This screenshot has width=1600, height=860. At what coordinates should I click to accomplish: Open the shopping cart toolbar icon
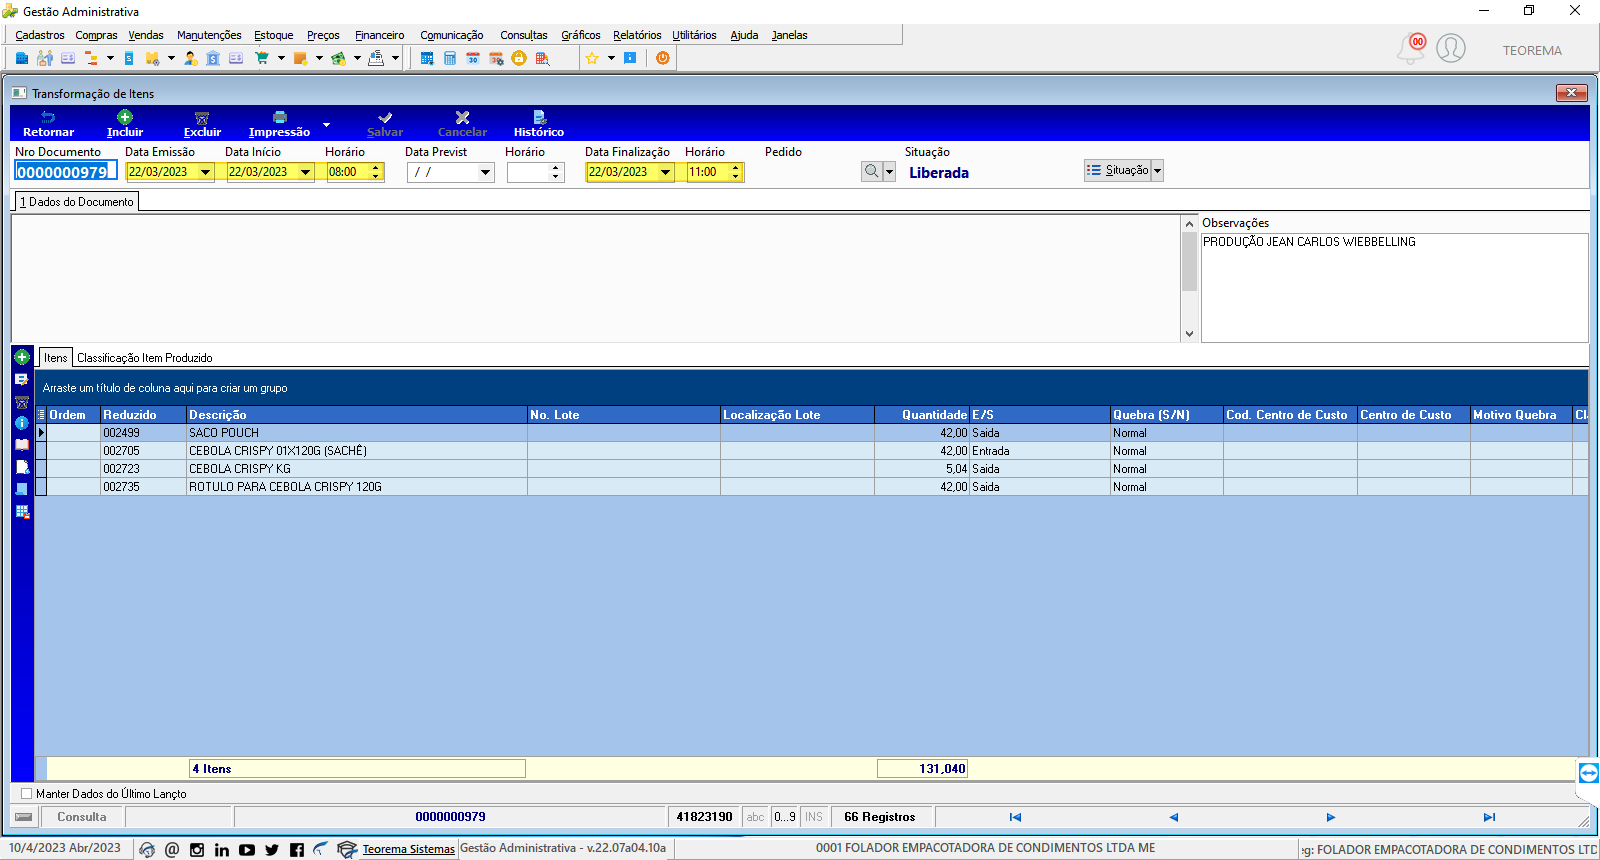[262, 58]
